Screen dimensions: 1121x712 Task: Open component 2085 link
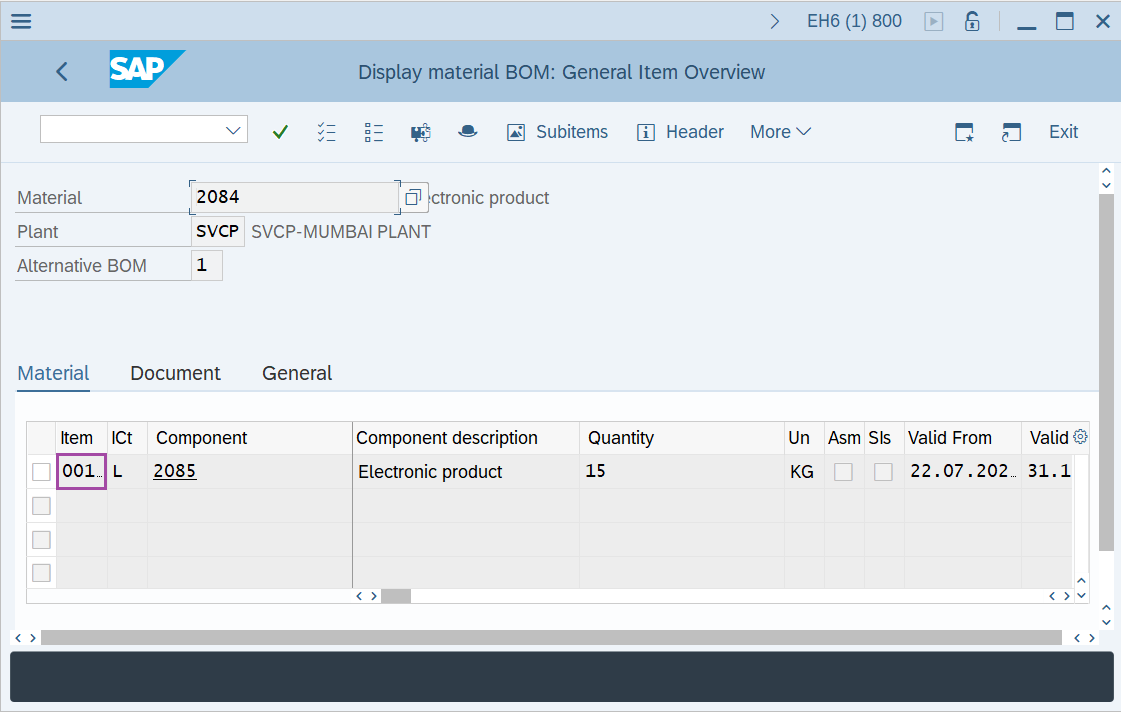point(175,471)
